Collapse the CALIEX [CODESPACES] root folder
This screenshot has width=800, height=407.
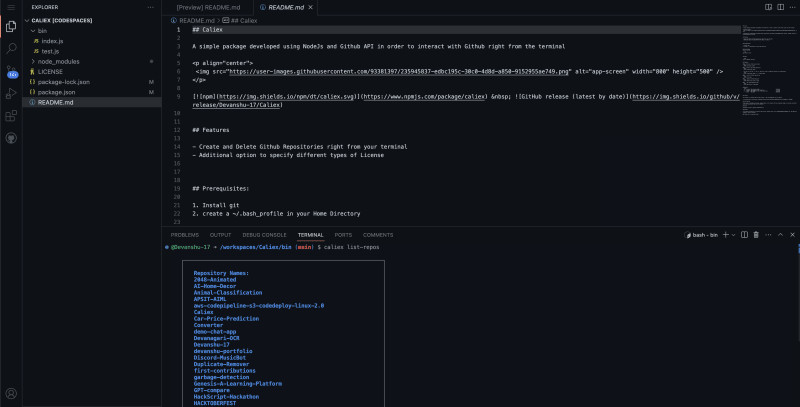coord(92,20)
